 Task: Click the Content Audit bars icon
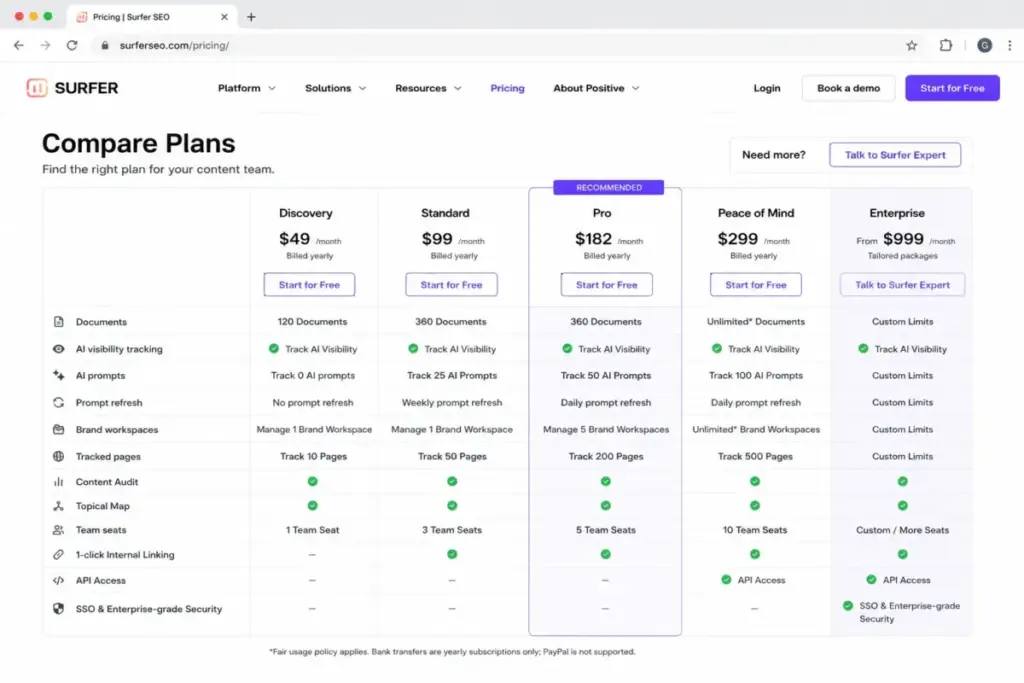(59, 482)
